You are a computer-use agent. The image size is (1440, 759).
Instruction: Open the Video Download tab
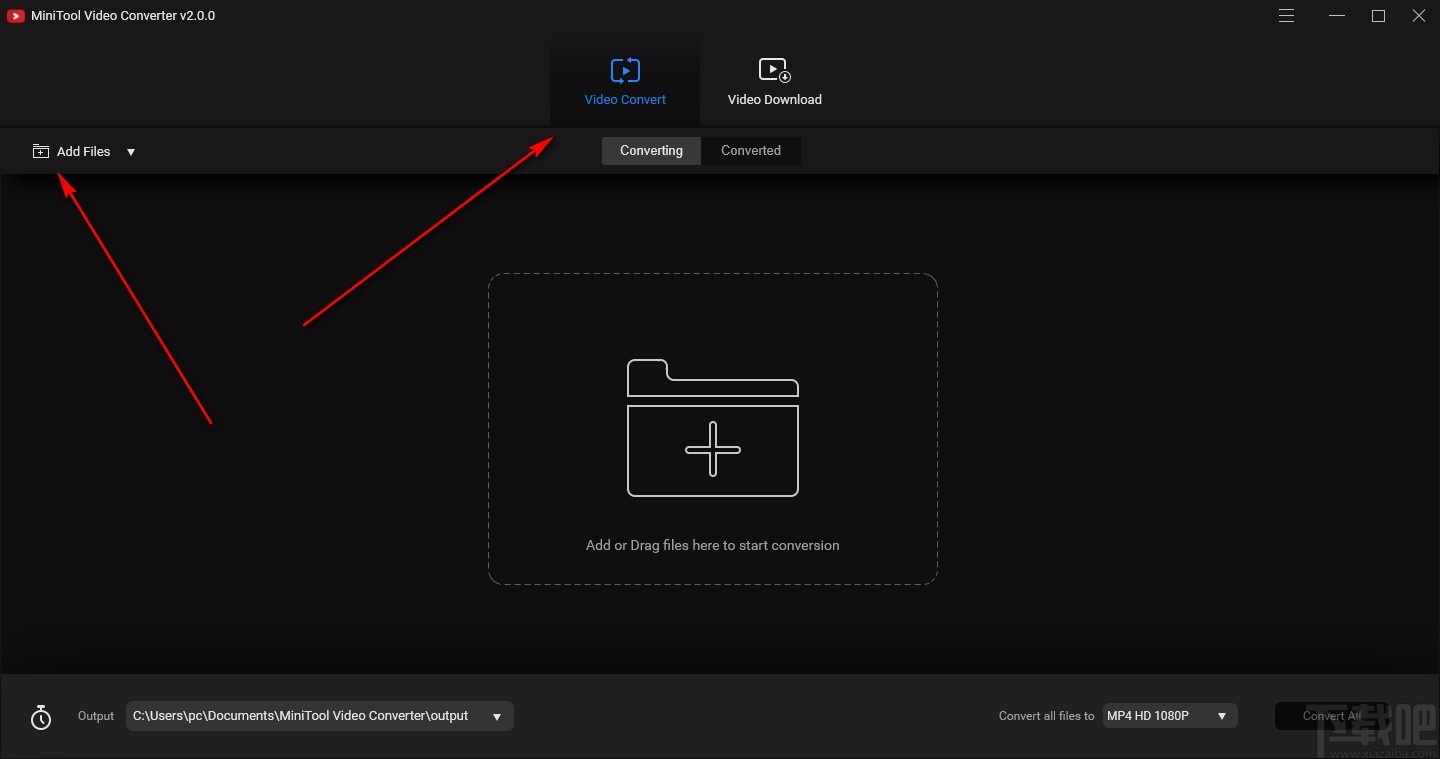click(x=774, y=80)
